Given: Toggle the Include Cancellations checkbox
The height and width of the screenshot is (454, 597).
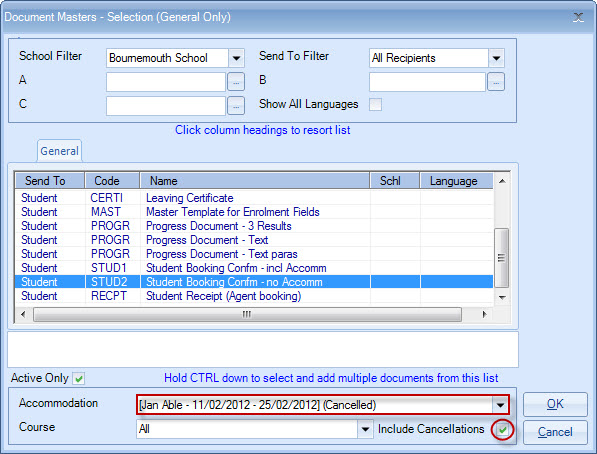Looking at the screenshot, I should point(503,430).
